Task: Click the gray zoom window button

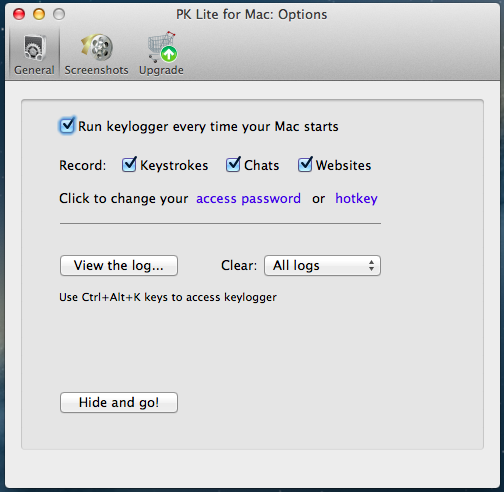Action: click(59, 14)
